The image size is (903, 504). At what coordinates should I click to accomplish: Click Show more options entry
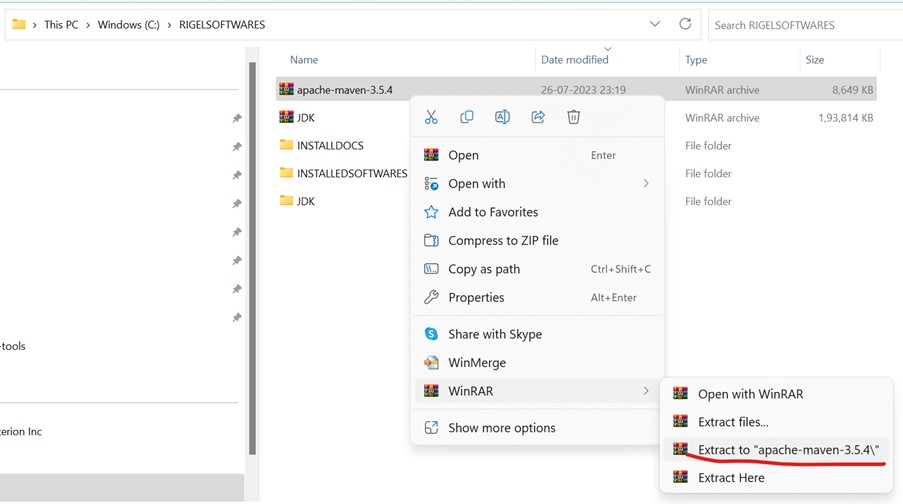point(501,428)
